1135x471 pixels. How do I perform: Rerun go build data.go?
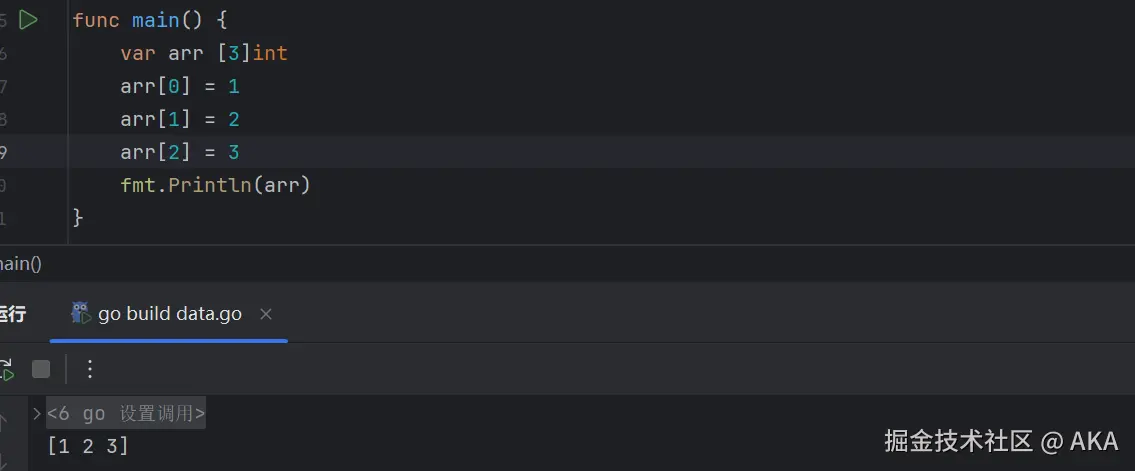pos(6,369)
